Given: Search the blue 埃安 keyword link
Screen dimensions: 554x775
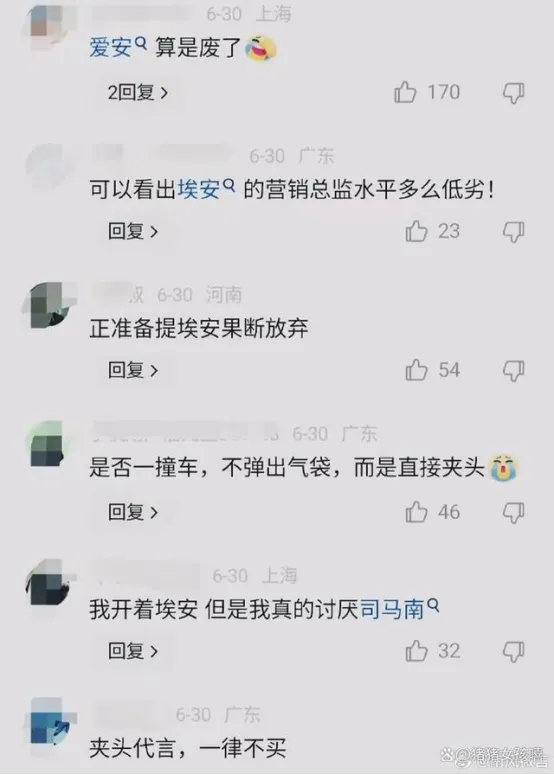Looking at the screenshot, I should coord(206,190).
